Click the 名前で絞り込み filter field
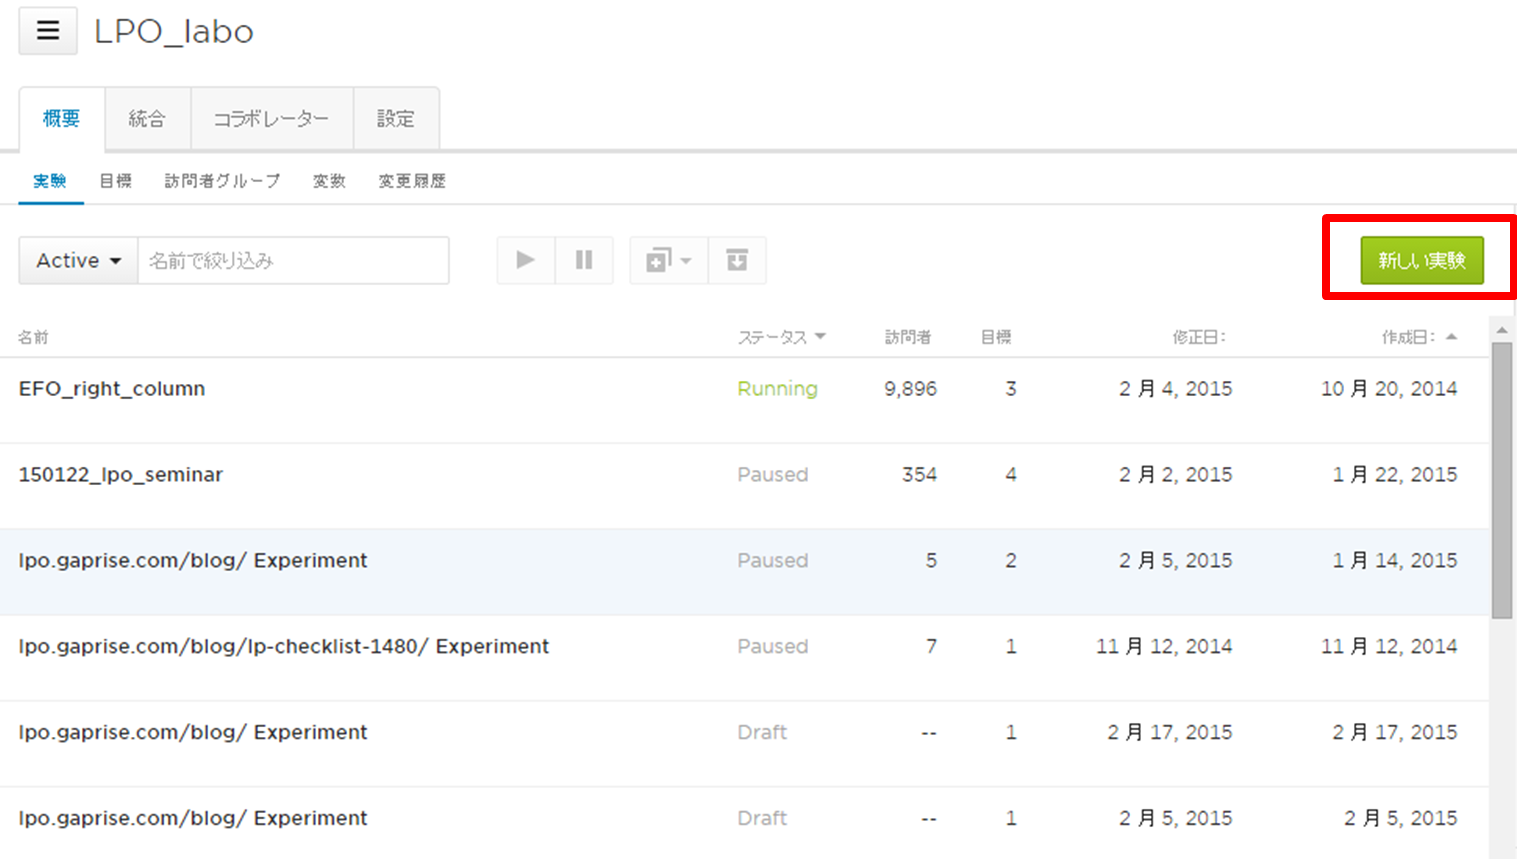1517x859 pixels. pos(293,260)
